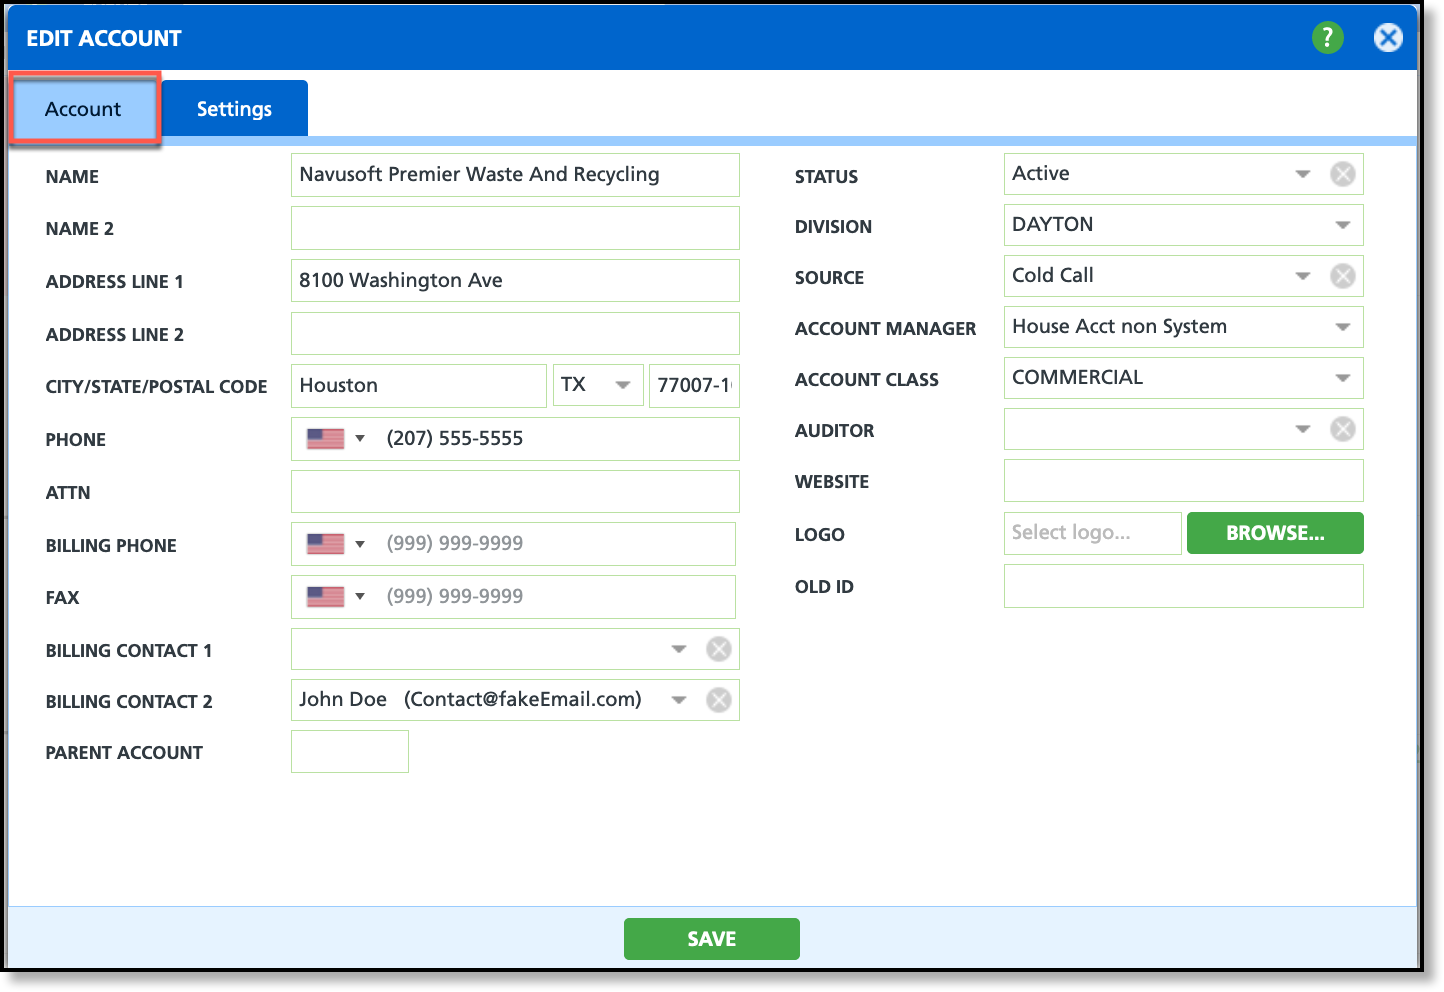Clear the Billing Contact 2 selection

718,700
